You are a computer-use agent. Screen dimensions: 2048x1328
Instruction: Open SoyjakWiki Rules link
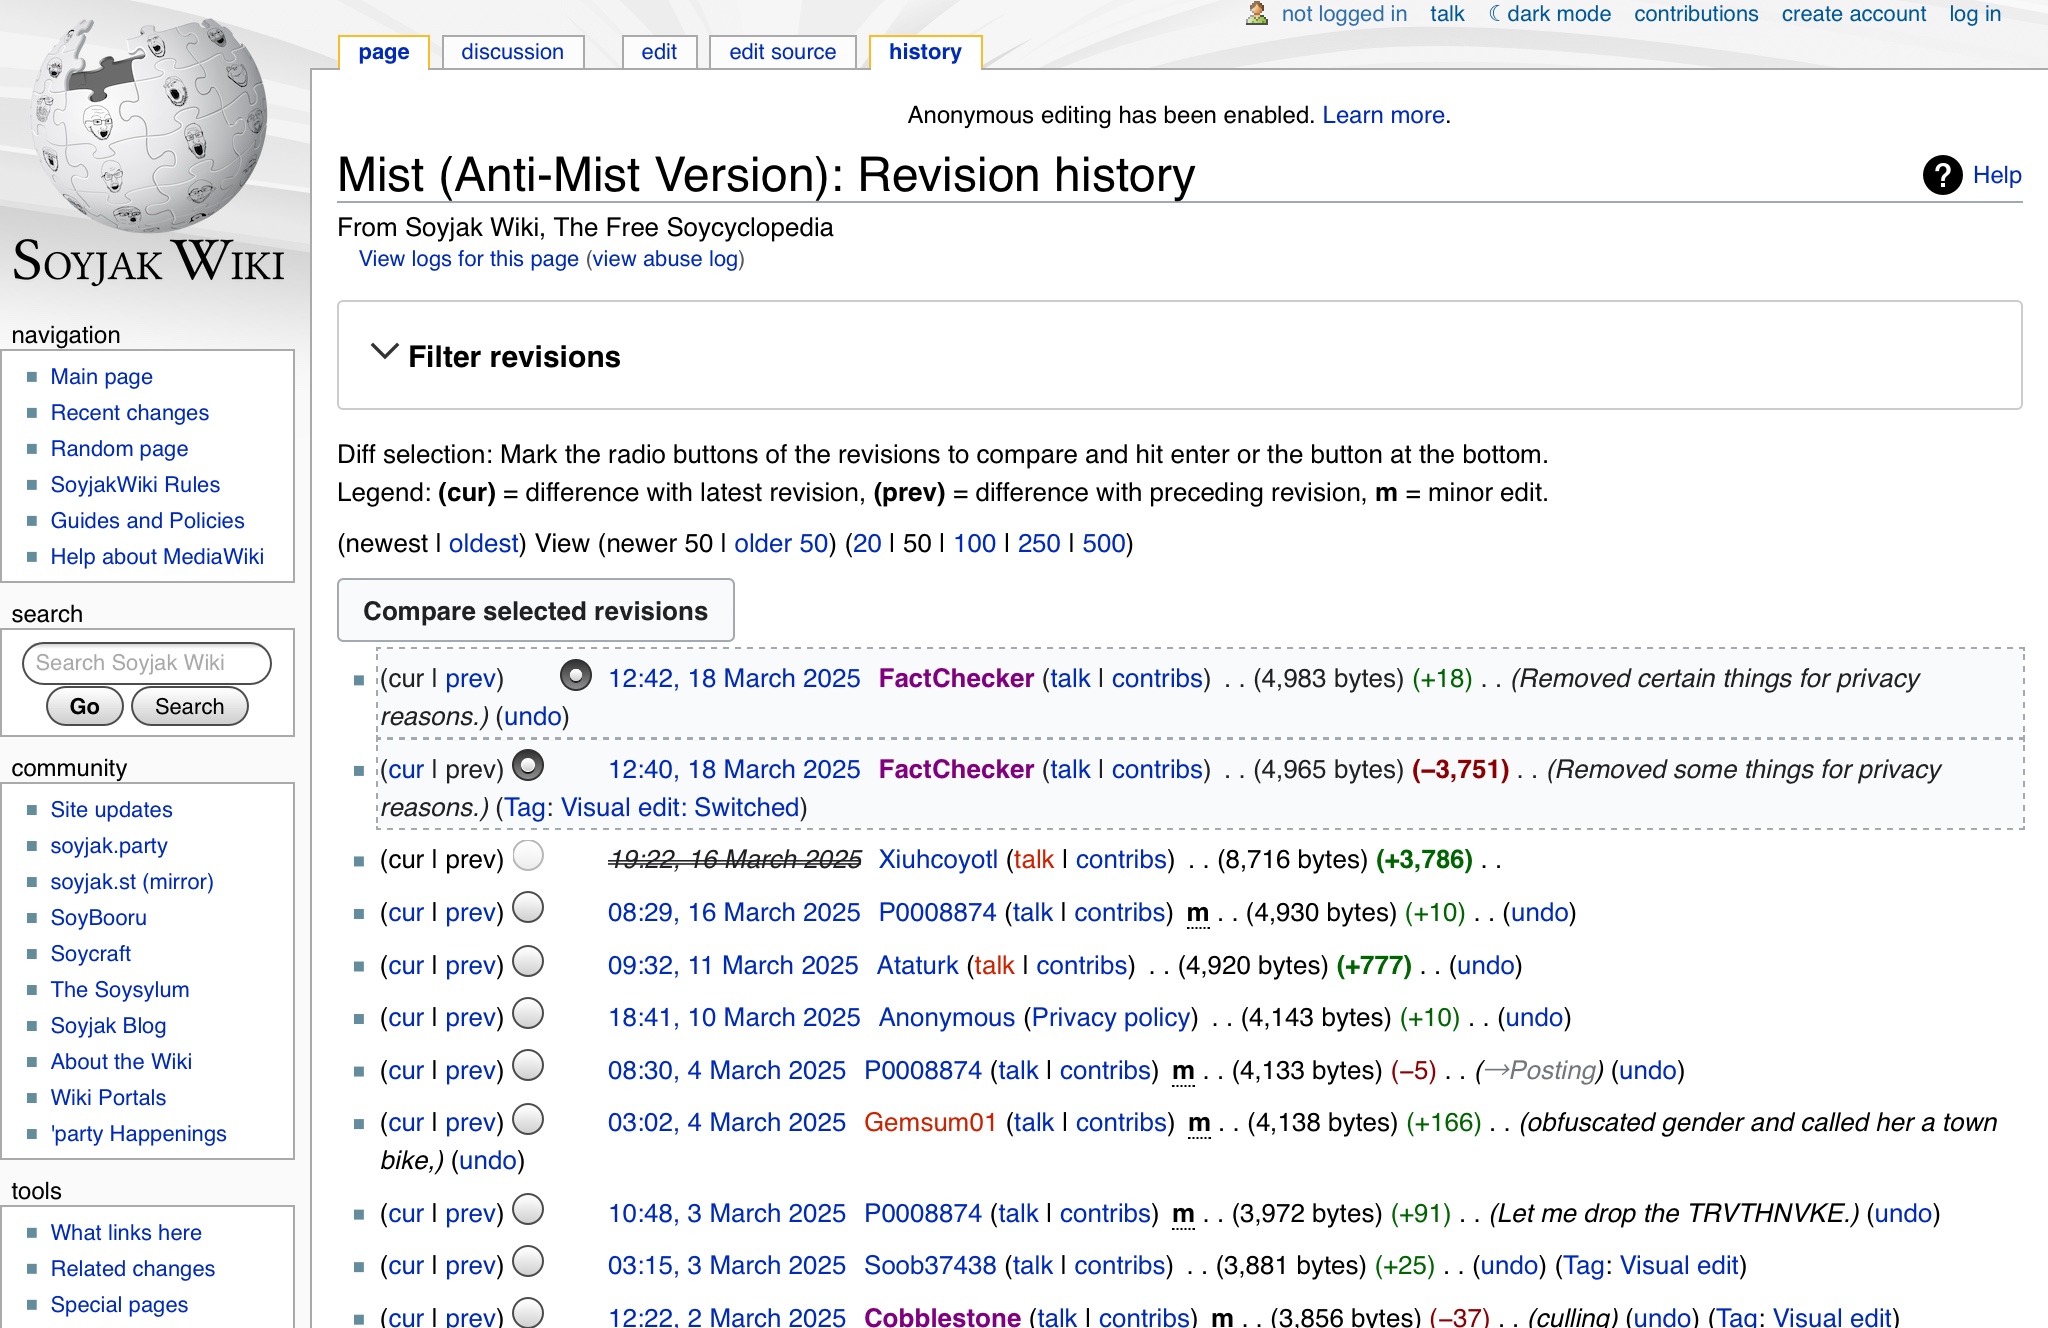point(135,485)
